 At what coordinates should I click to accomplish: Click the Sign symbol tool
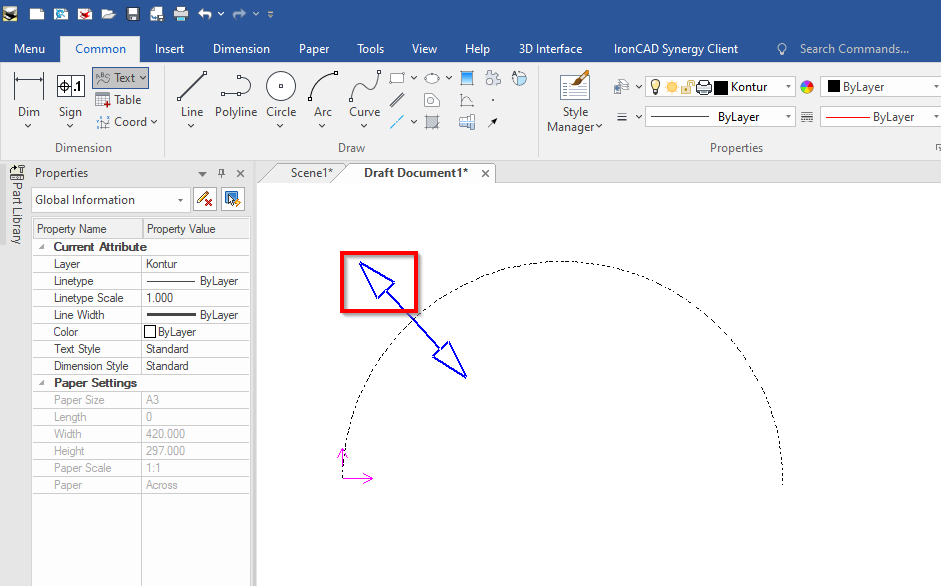[70, 96]
